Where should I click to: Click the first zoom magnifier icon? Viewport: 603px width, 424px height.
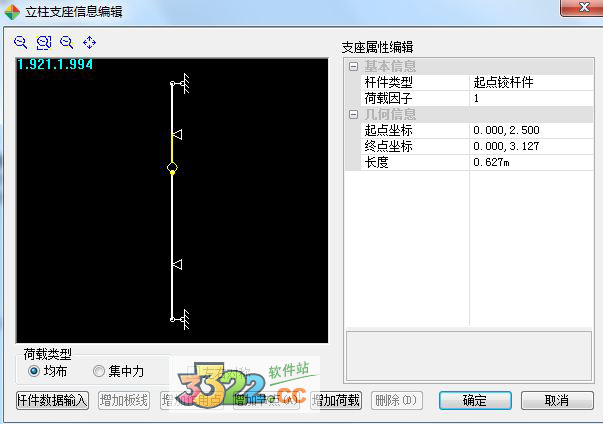coord(20,42)
